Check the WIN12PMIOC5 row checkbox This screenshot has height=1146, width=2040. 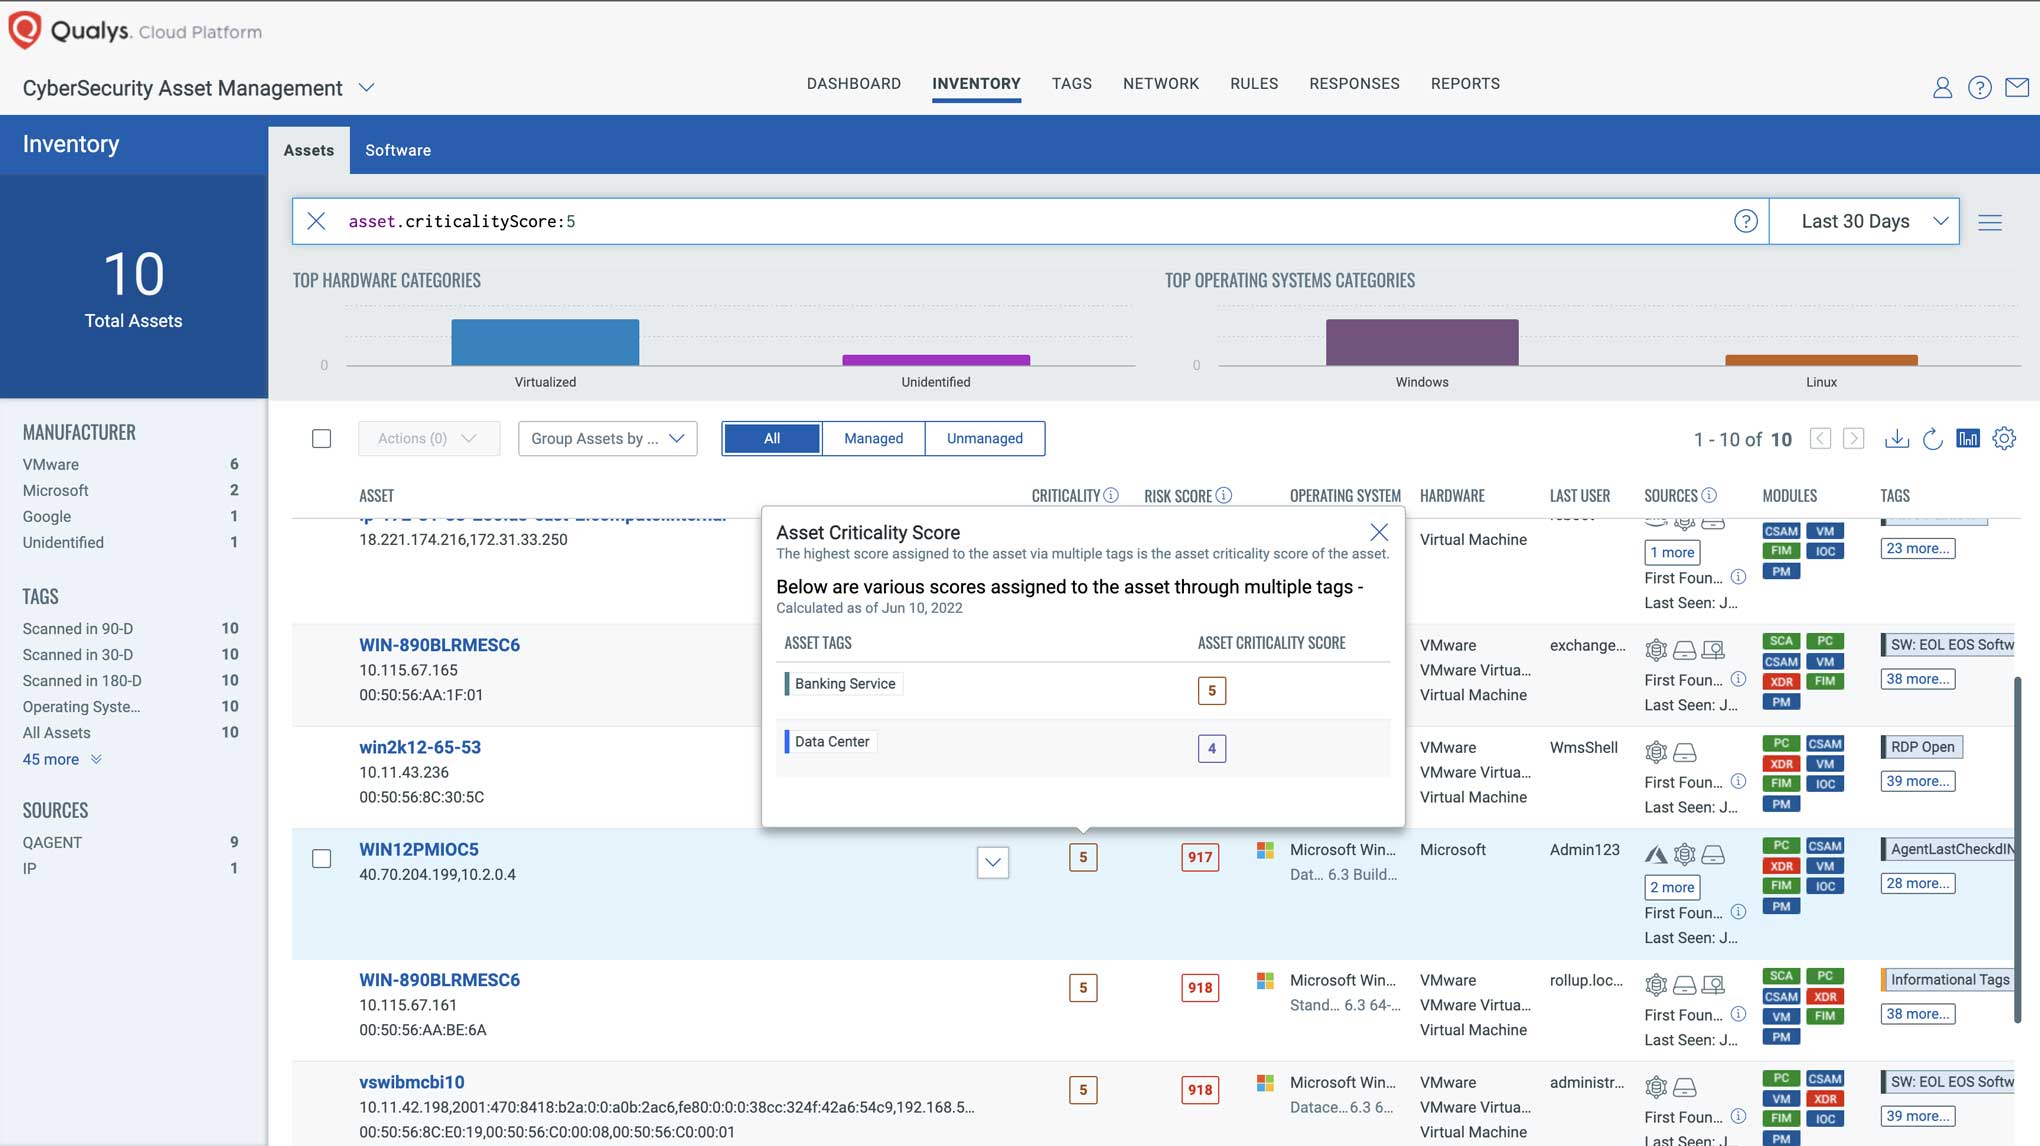[x=321, y=858]
